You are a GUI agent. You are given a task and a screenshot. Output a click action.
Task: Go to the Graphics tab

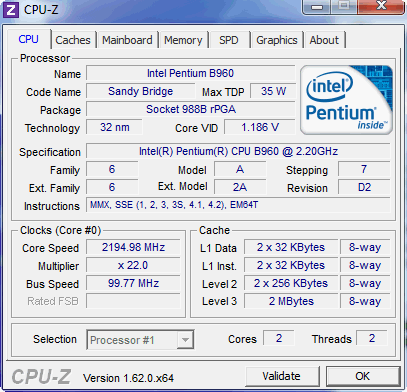[x=277, y=40]
